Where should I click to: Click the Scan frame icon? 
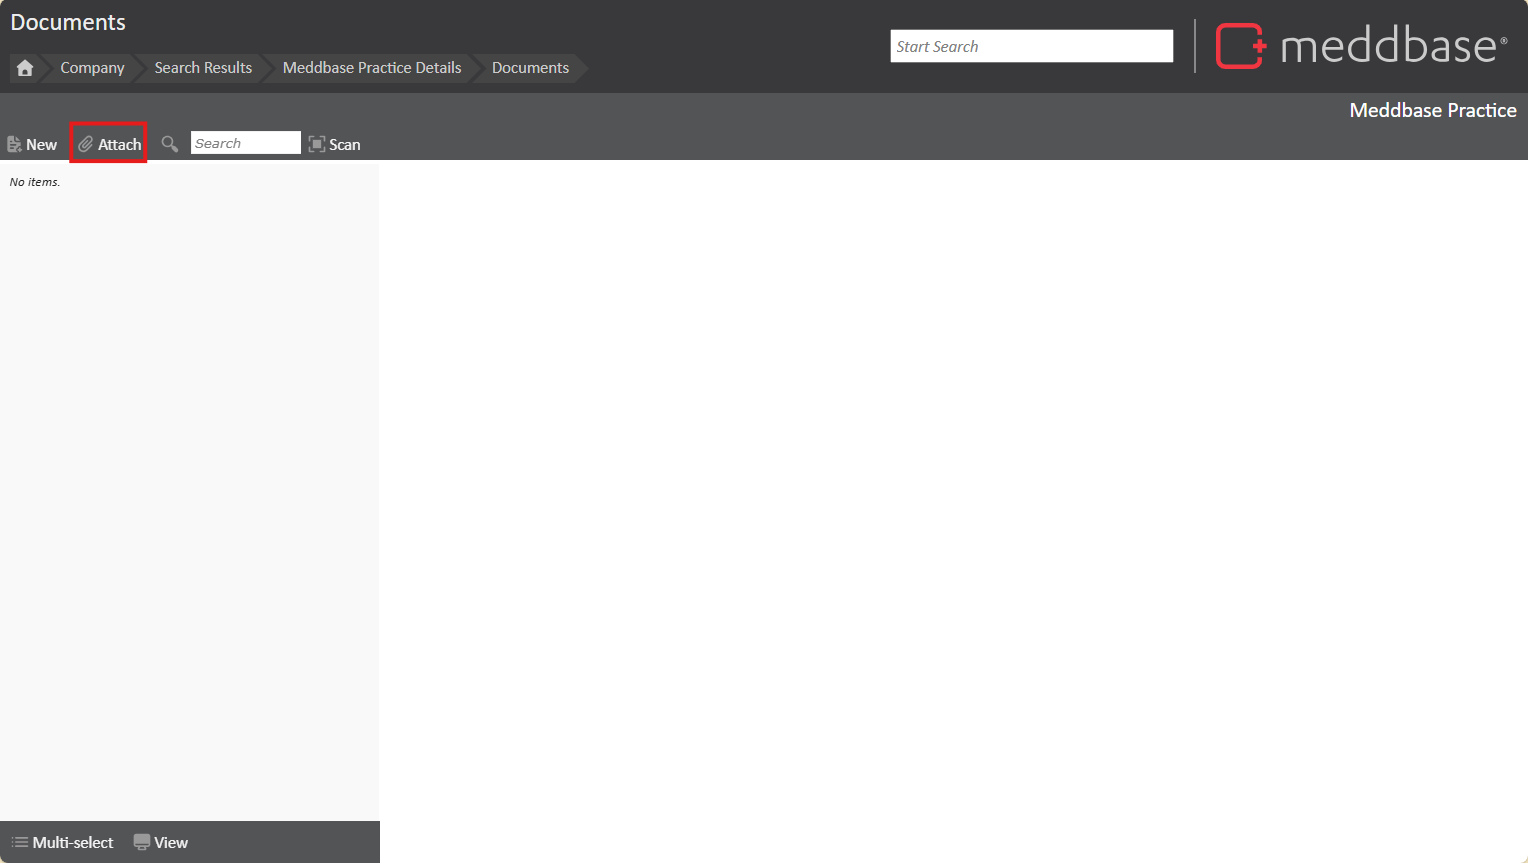click(317, 144)
